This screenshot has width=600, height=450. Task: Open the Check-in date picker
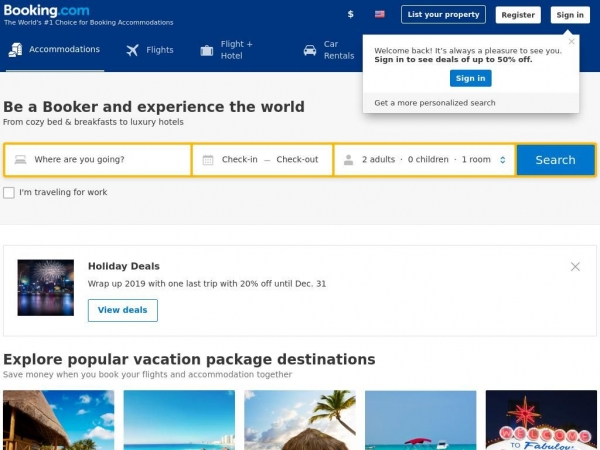tap(240, 160)
